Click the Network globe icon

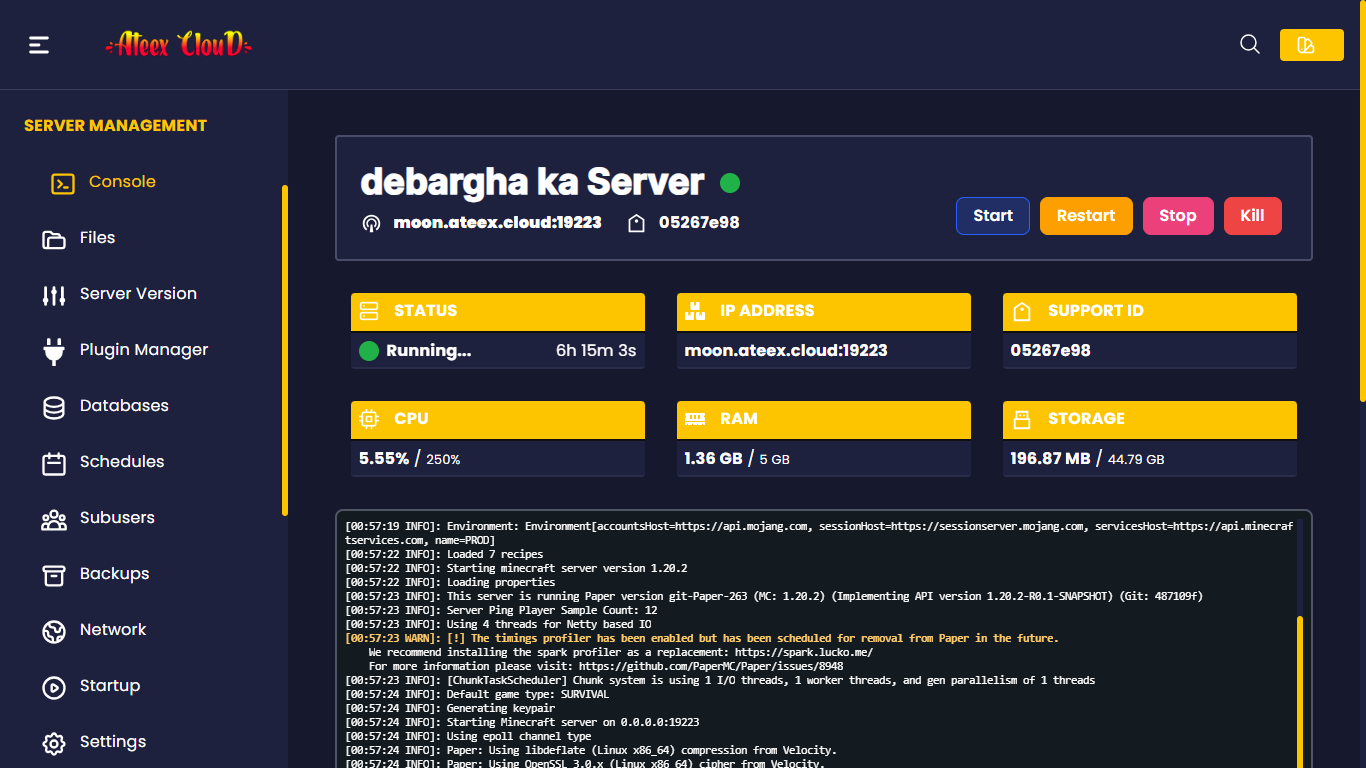click(x=53, y=630)
